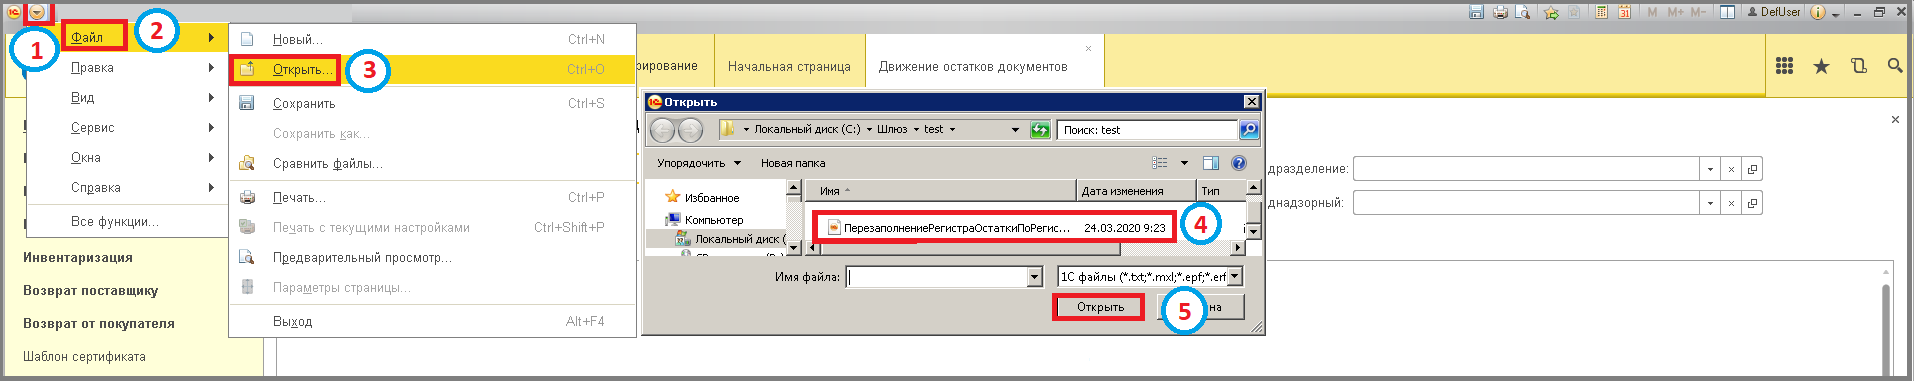Open help question-mark icon in dialog
Screen dimensions: 1914x381
1239,163
